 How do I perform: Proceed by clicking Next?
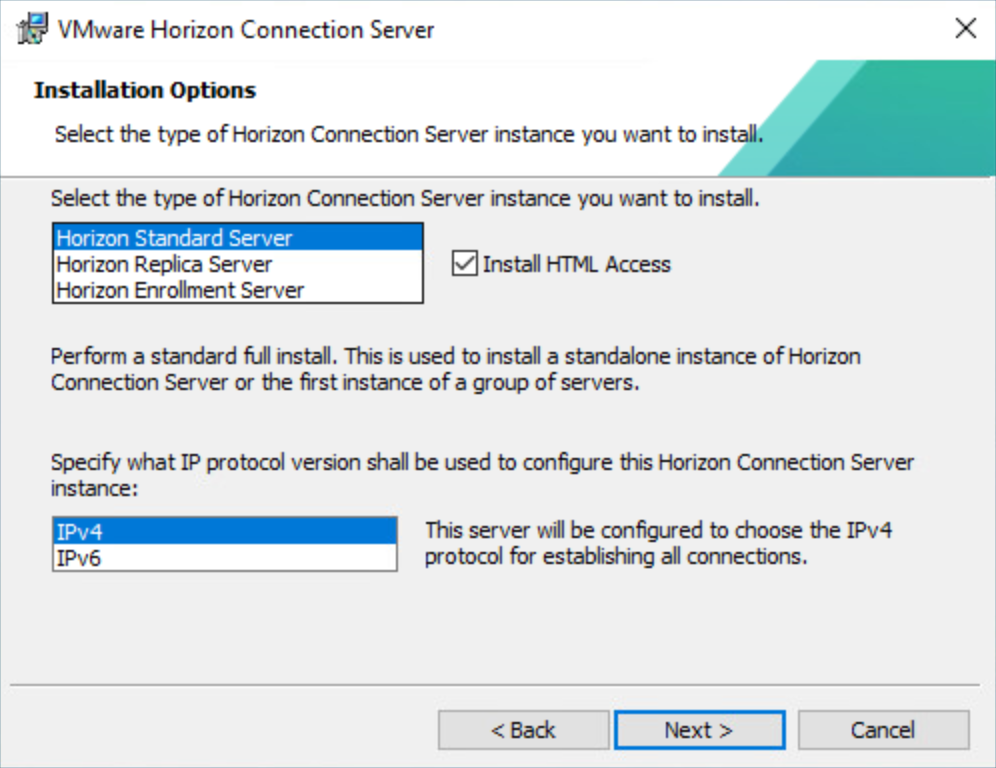[699, 730]
